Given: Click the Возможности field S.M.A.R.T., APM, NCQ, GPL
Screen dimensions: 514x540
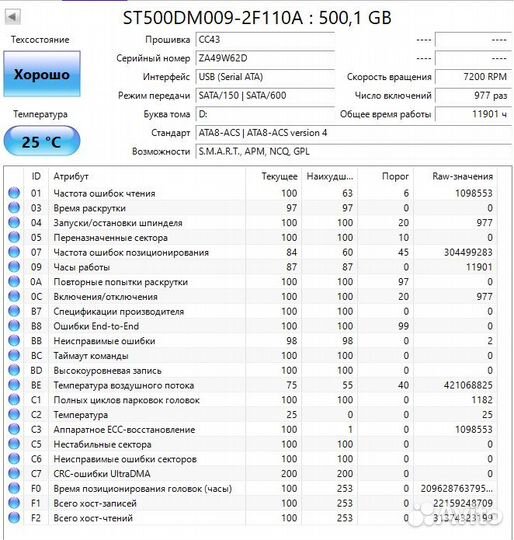Looking at the screenshot, I should (x=354, y=151).
